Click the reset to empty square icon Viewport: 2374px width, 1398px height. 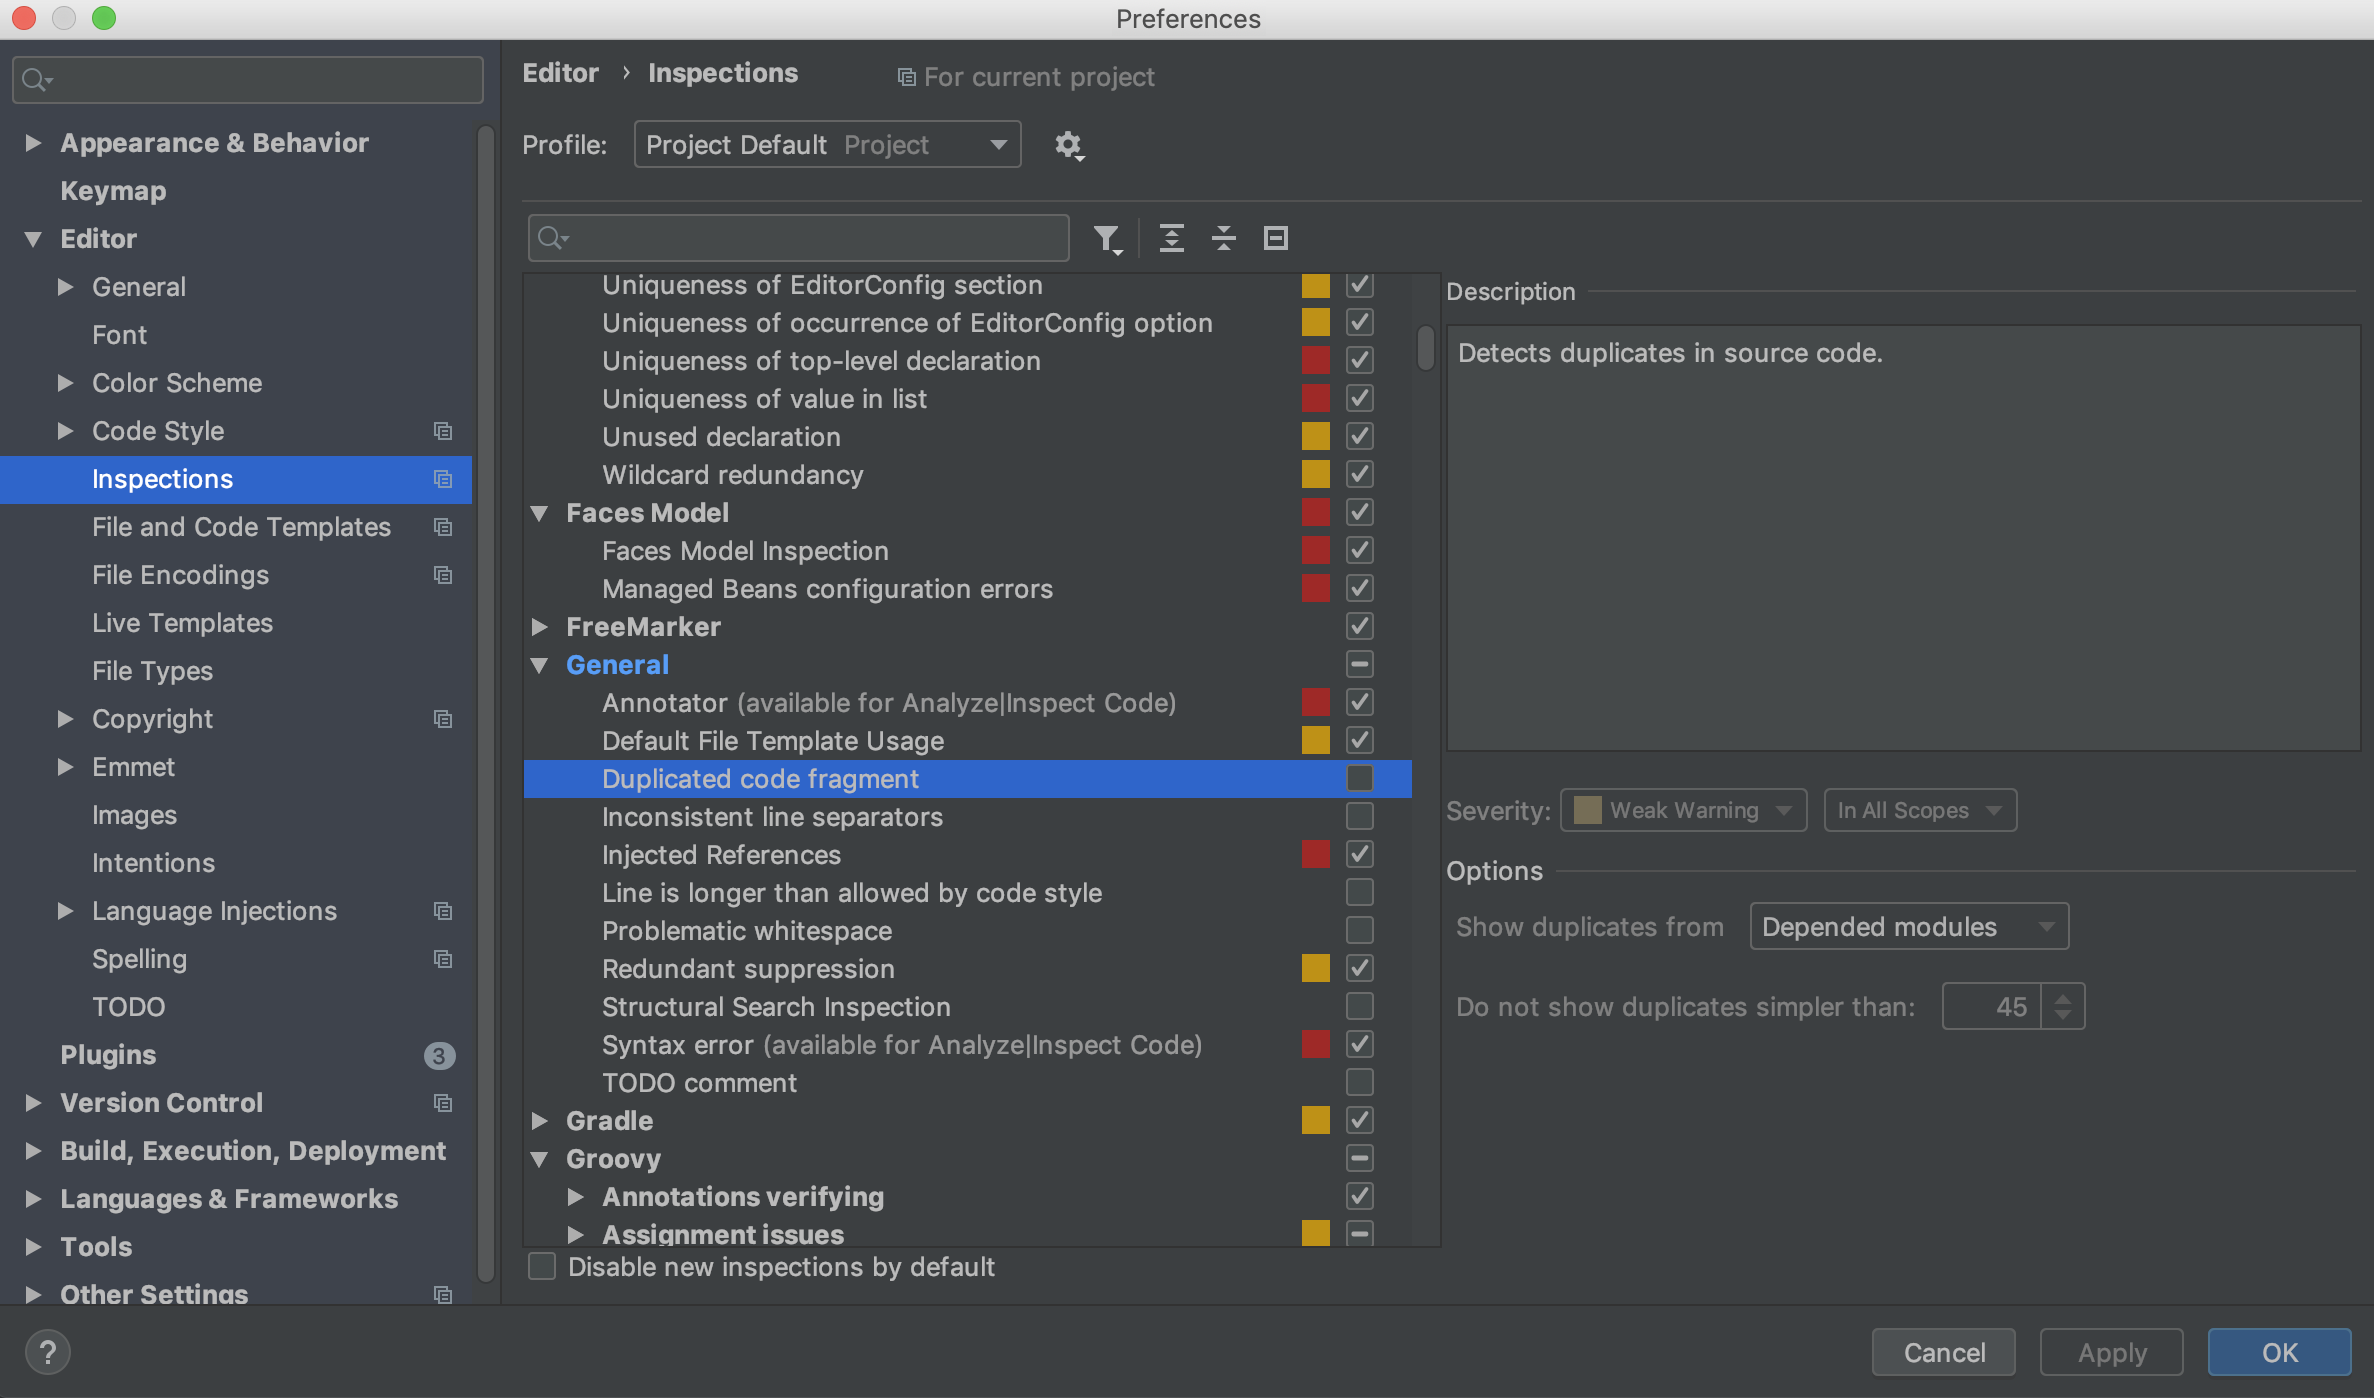coord(1275,238)
